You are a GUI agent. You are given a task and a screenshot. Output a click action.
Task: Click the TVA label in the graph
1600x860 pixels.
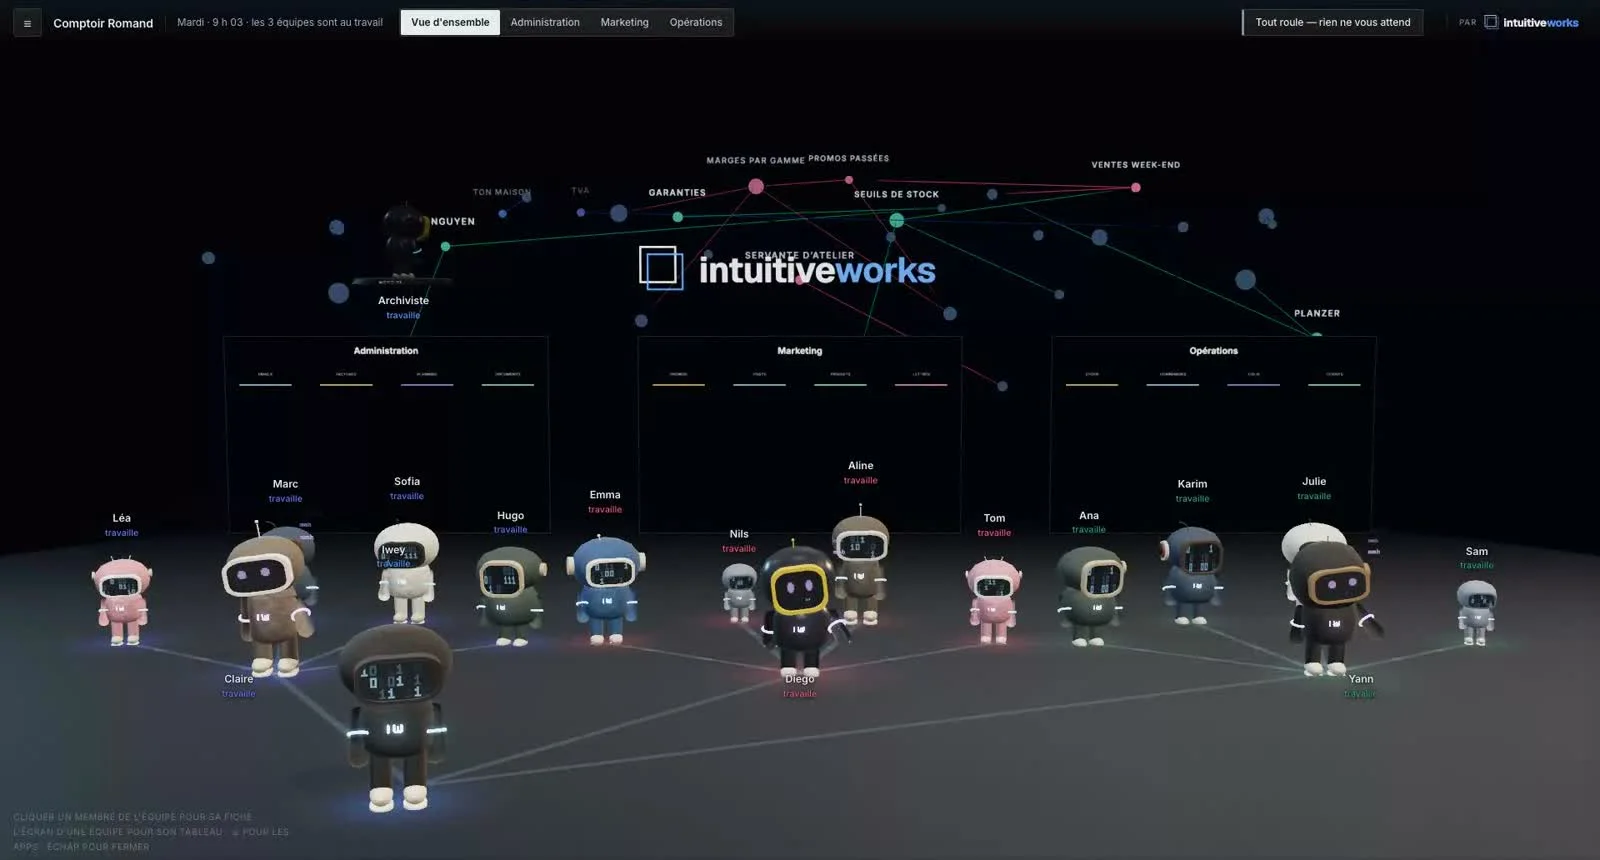581,190
